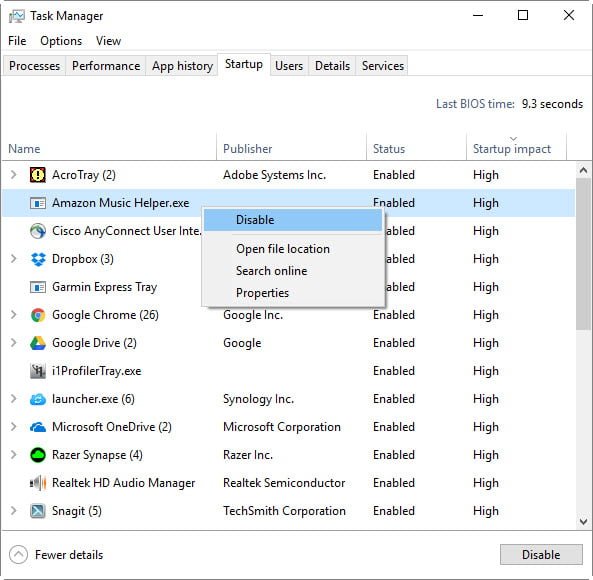The height and width of the screenshot is (580, 593).
Task: Click the AcroTray app icon
Action: (x=38, y=175)
